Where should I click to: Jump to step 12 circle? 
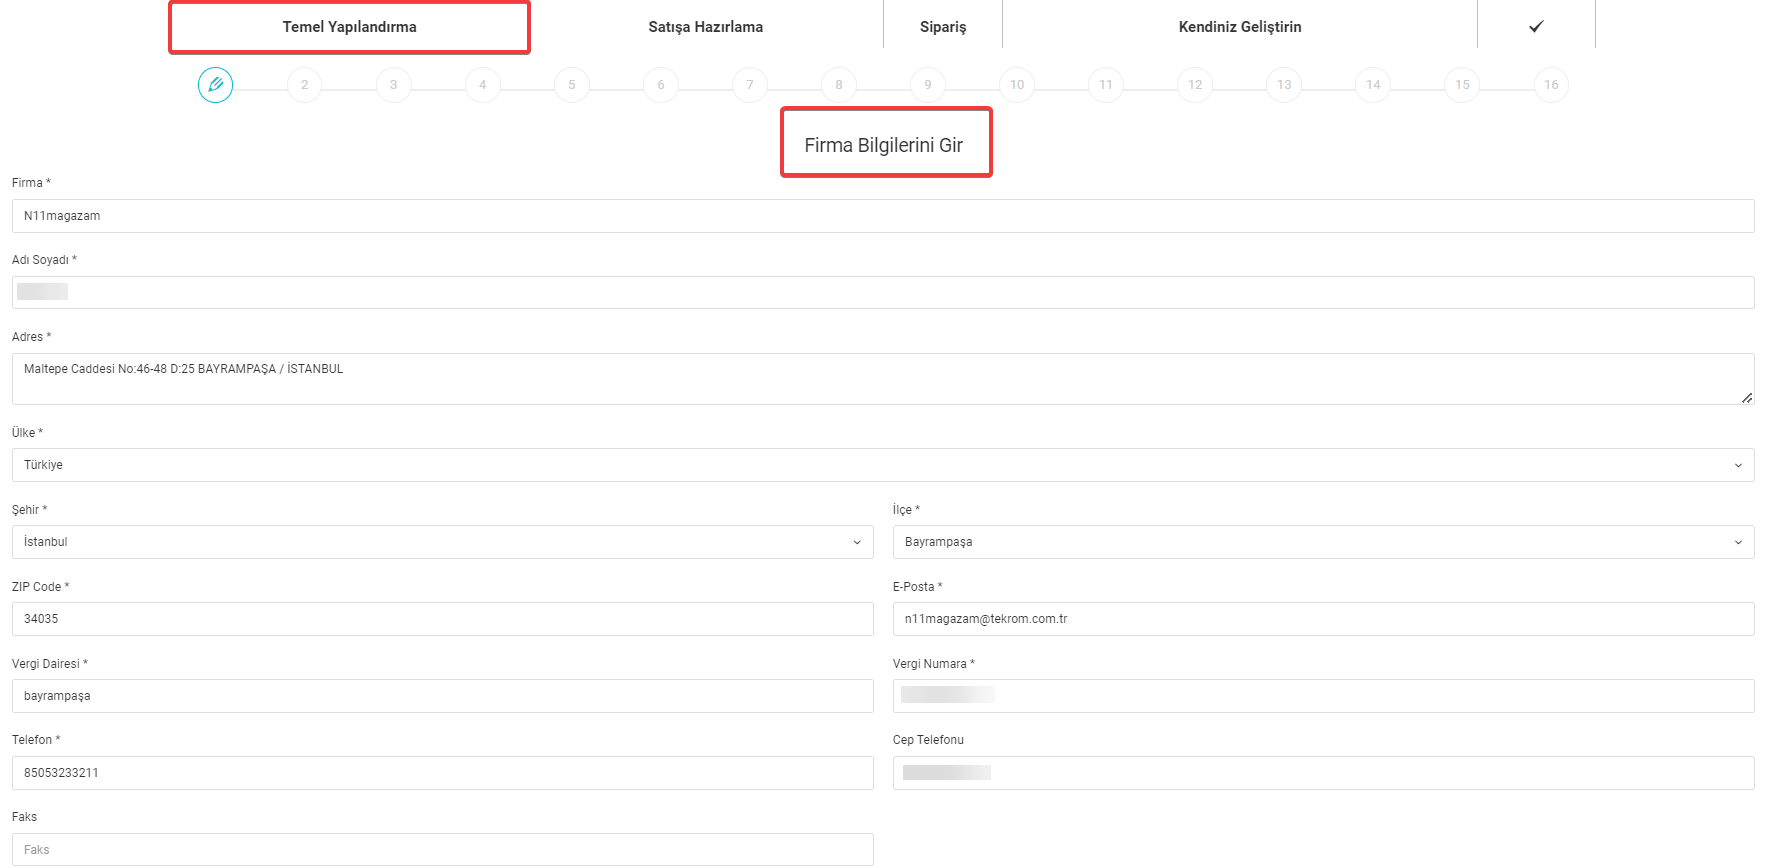click(1195, 85)
